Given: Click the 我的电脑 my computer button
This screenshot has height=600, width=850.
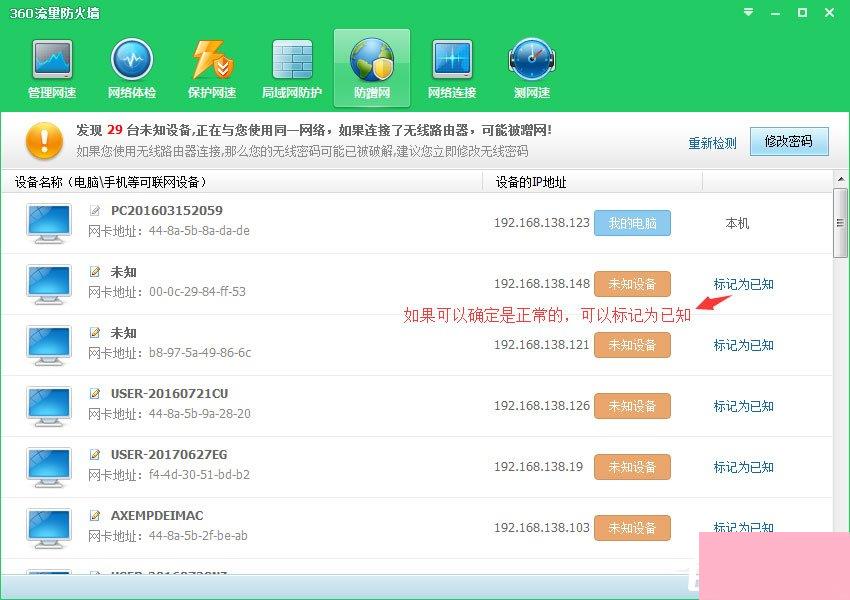Looking at the screenshot, I should point(632,223).
